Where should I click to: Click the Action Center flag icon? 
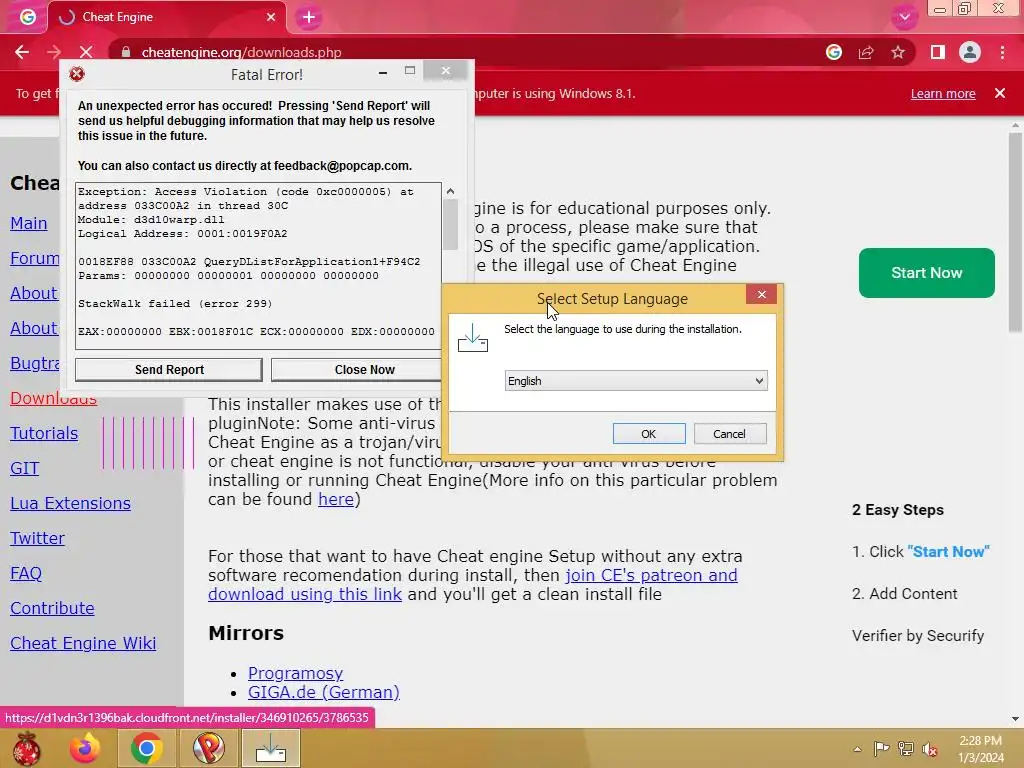[881, 749]
